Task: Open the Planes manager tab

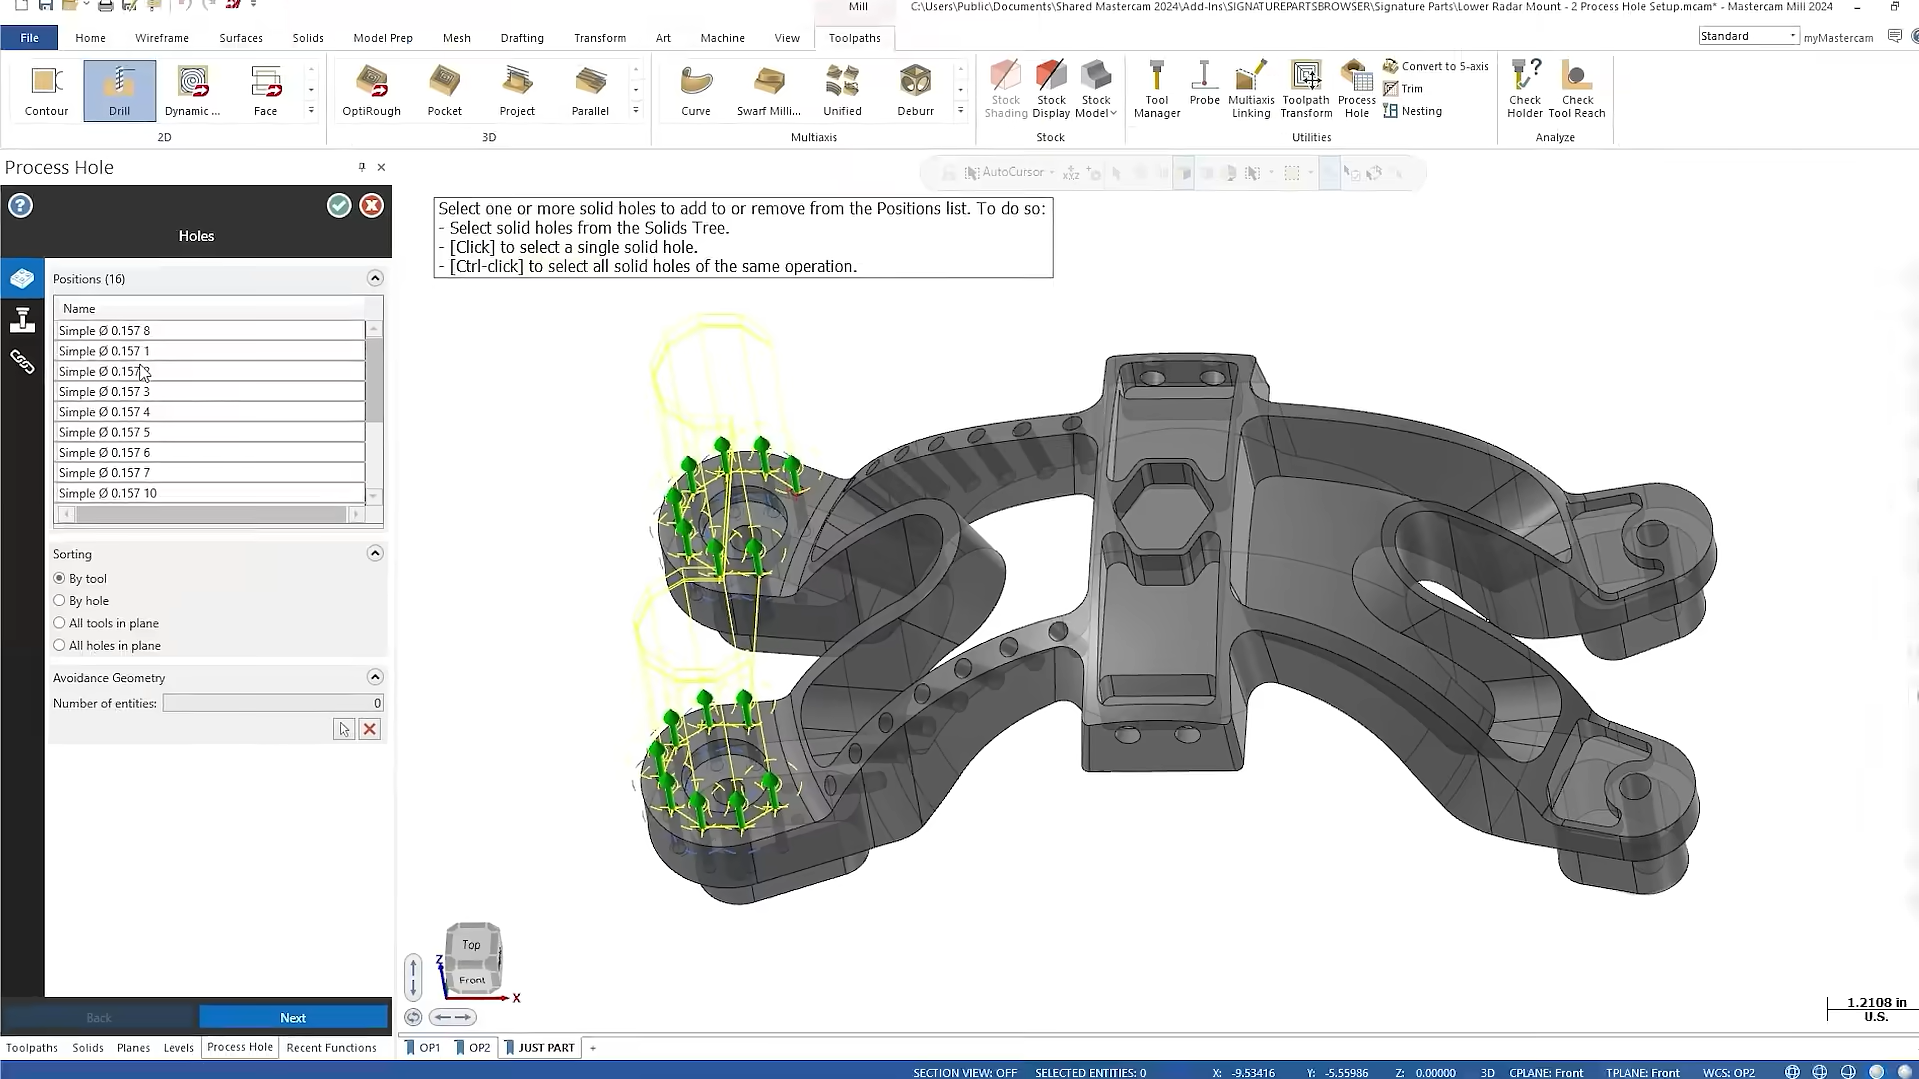Action: 133,1047
